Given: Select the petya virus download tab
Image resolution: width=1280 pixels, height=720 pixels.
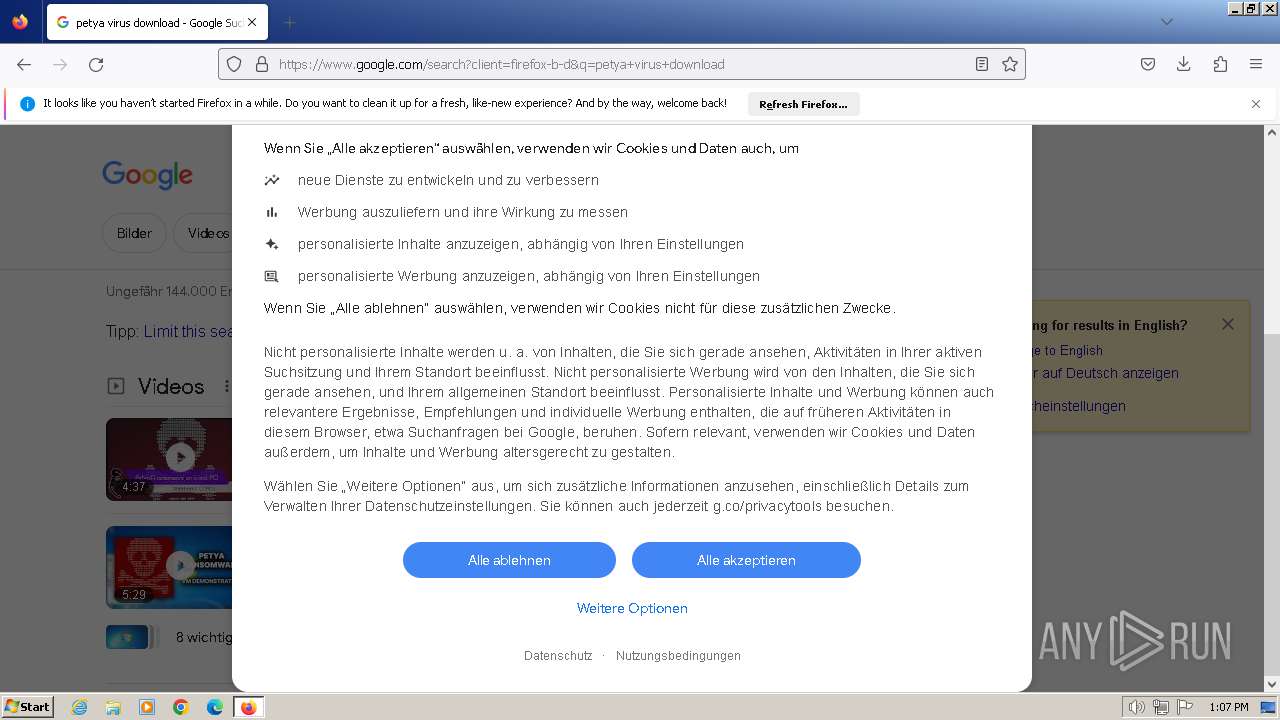Looking at the screenshot, I should click(155, 22).
